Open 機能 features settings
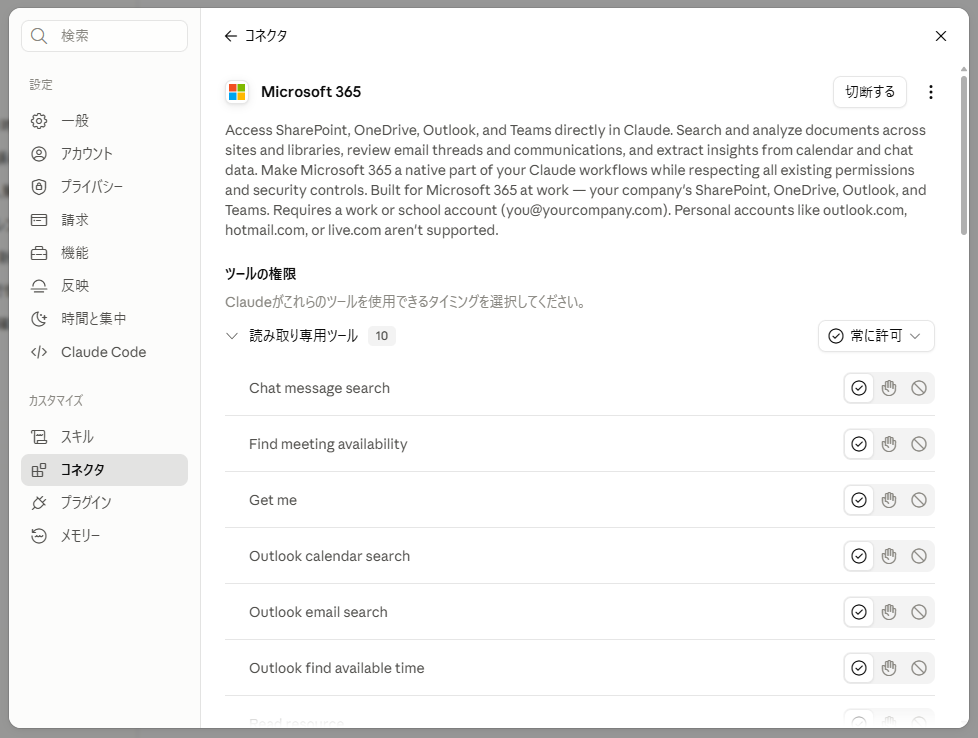 coord(104,253)
